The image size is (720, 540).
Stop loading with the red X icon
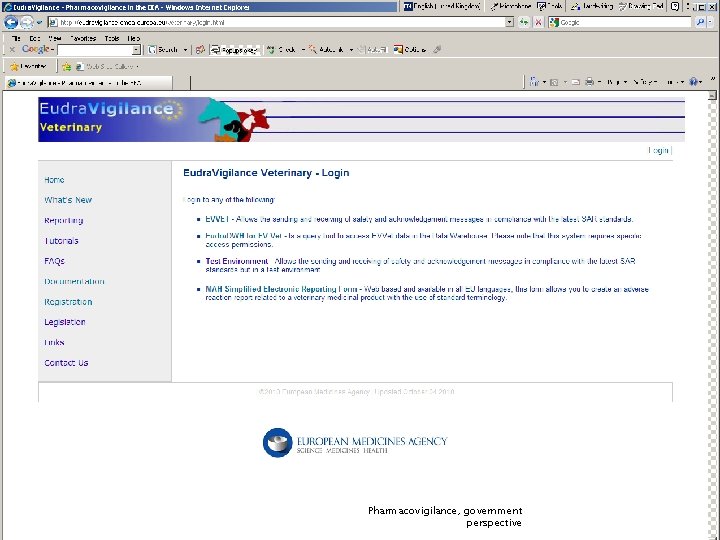(x=538, y=22)
